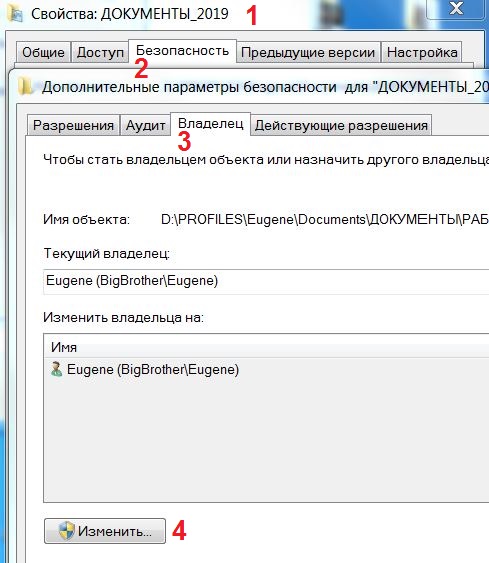
Task: Select the Владелец tab
Action: point(210,124)
